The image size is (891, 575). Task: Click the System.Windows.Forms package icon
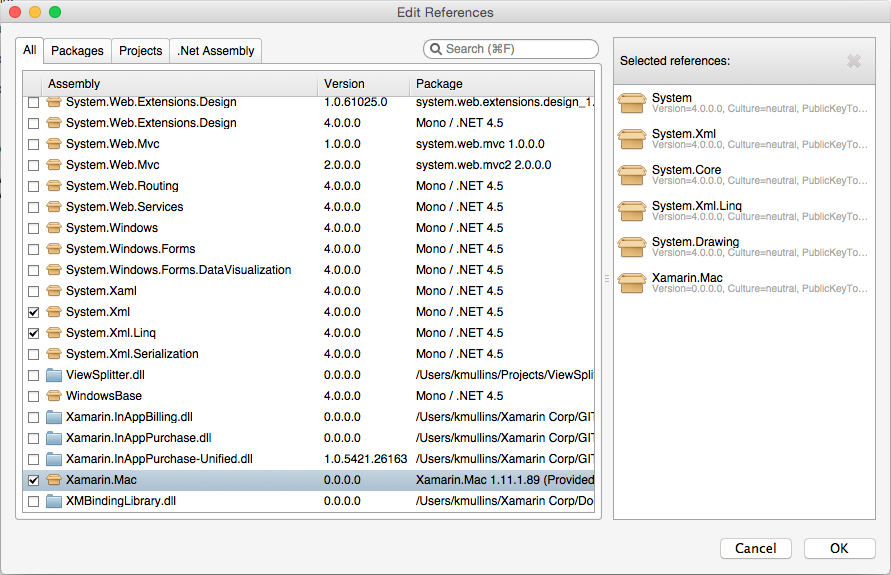click(x=54, y=249)
